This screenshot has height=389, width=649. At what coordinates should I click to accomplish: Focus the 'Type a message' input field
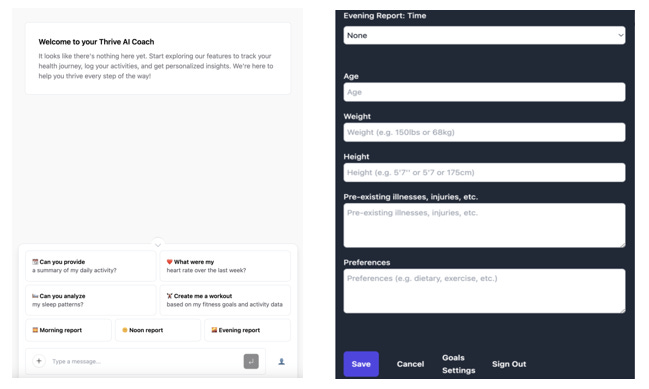pyautogui.click(x=145, y=361)
